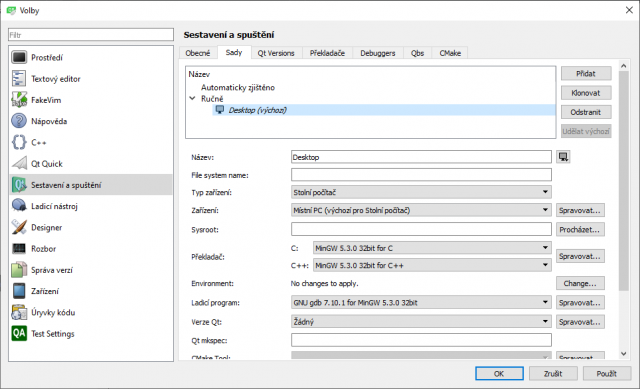640x389 pixels.
Task: Select the Desktop (výchozí) kit row
Action: click(x=384, y=110)
